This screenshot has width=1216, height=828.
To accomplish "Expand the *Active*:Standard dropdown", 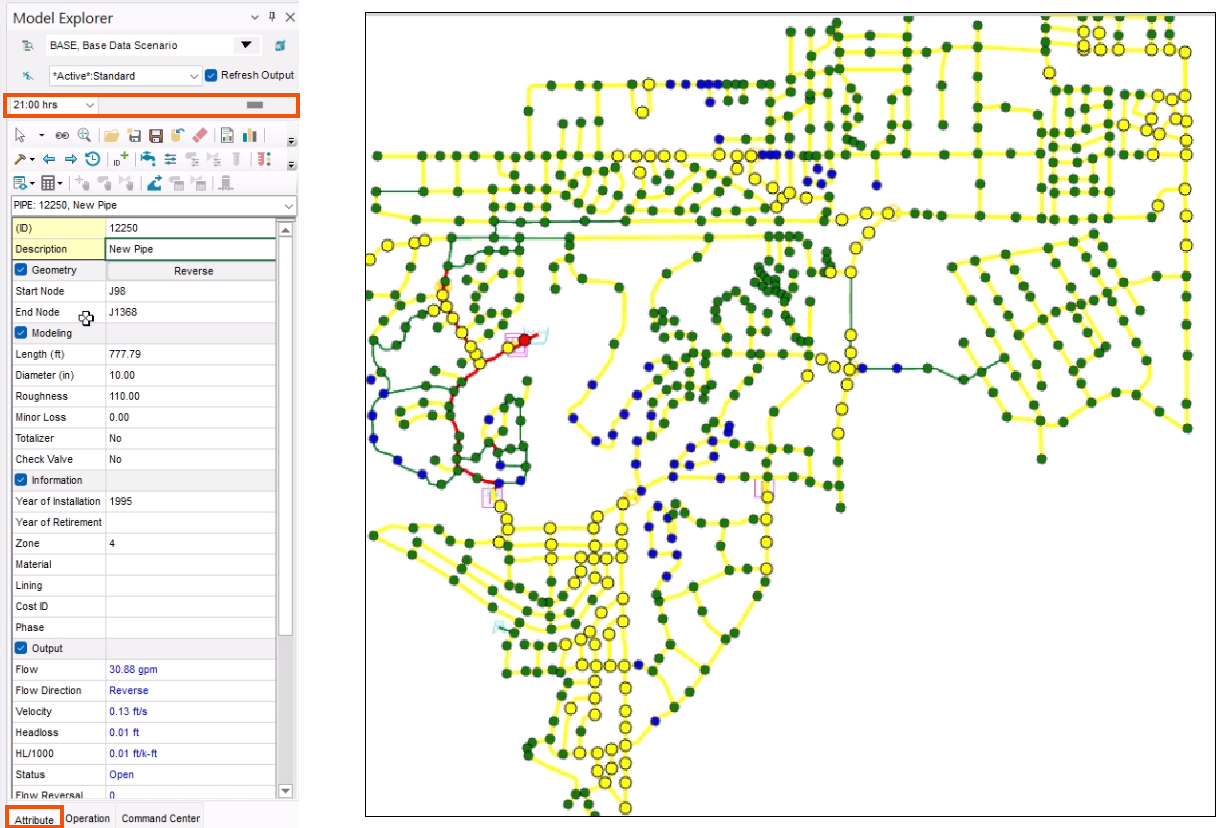I will point(194,75).
